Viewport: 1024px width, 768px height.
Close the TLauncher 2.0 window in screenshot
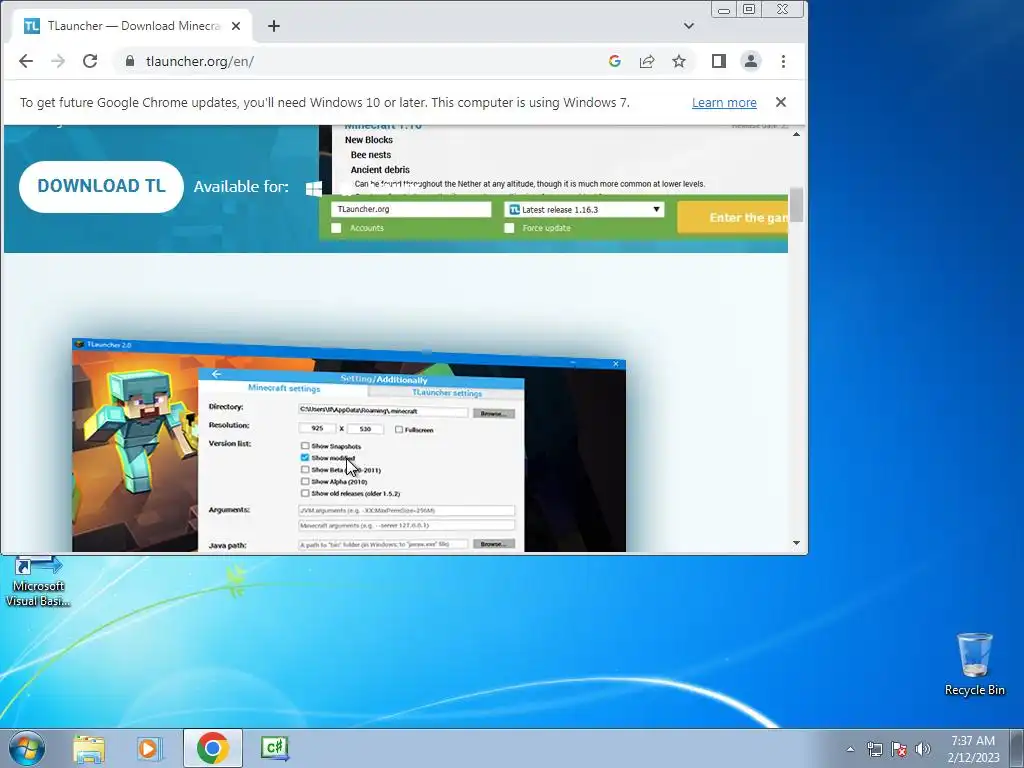pyautogui.click(x=615, y=364)
